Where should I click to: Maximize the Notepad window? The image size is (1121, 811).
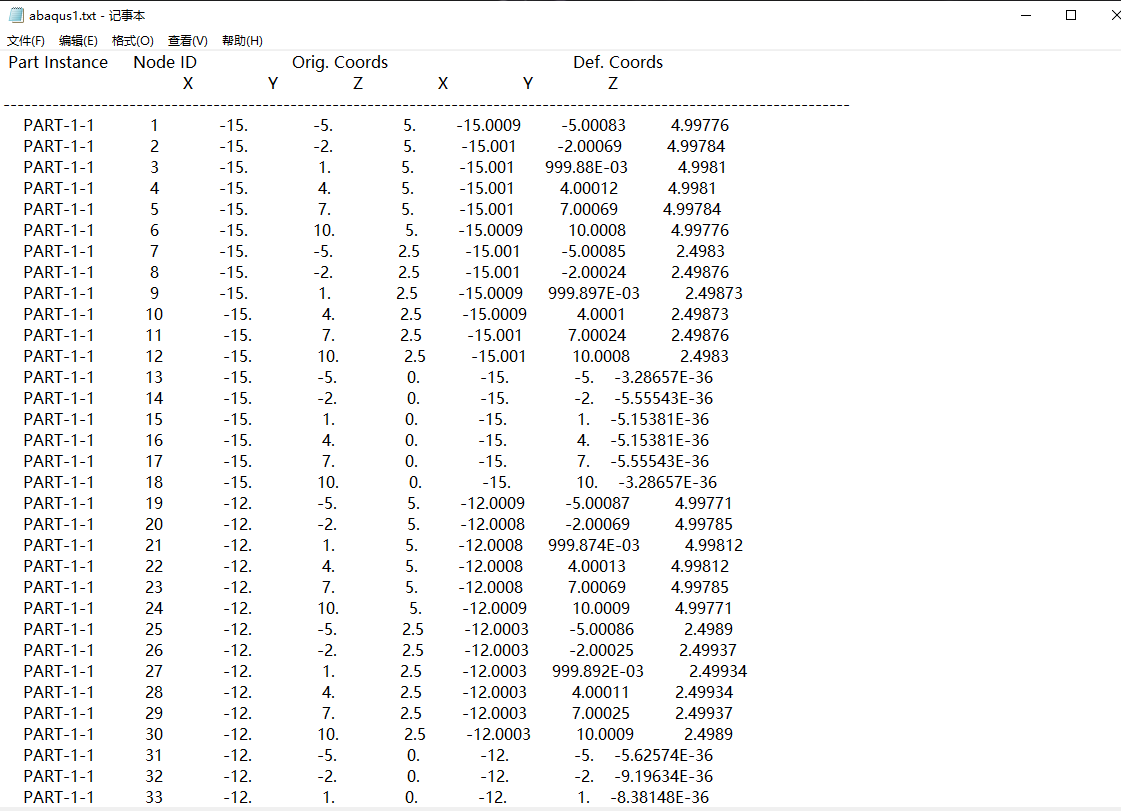1070,15
